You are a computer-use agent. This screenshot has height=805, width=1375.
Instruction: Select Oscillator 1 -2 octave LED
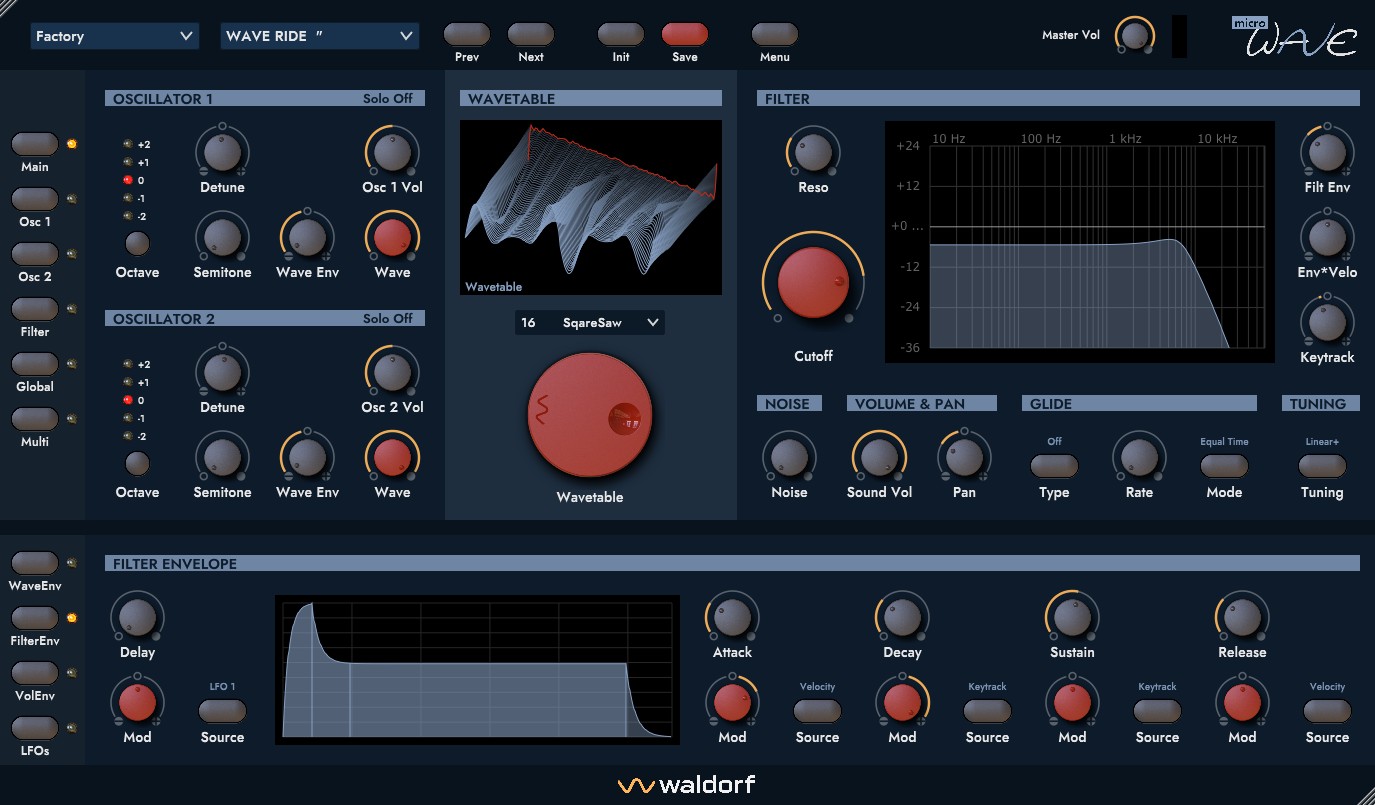128,216
